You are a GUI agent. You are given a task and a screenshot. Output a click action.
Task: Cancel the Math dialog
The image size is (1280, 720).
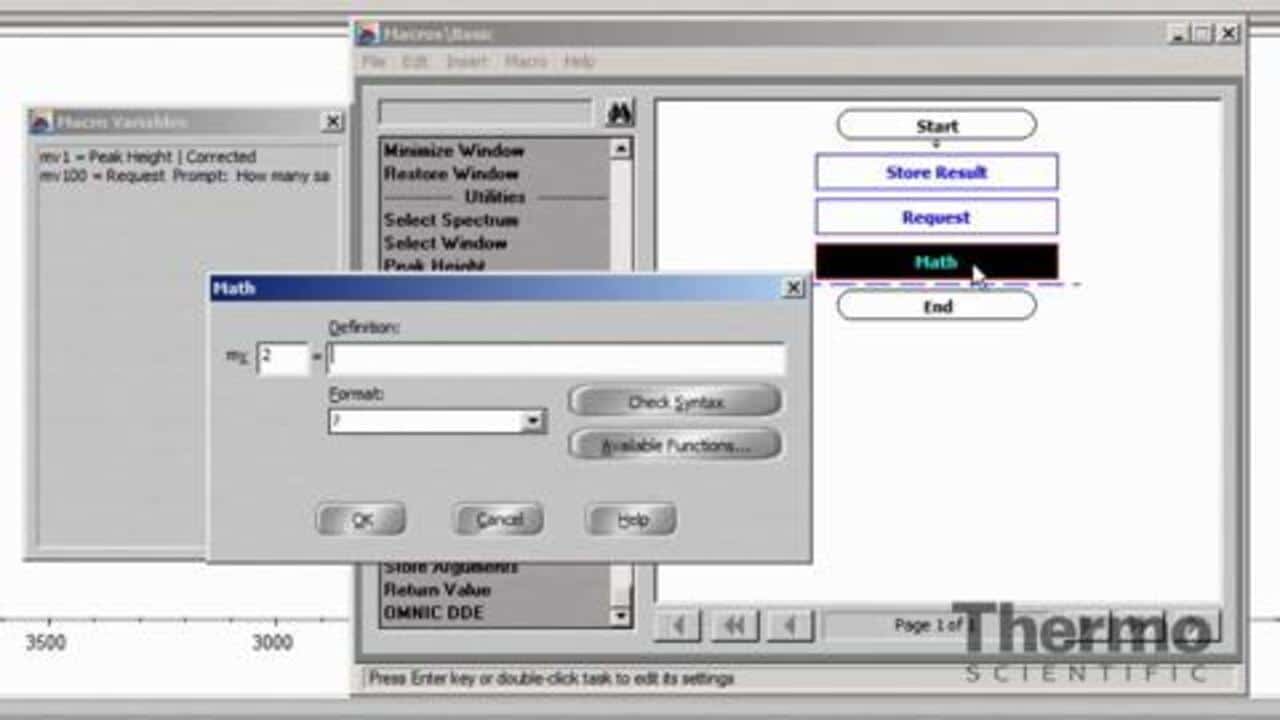[498, 520]
